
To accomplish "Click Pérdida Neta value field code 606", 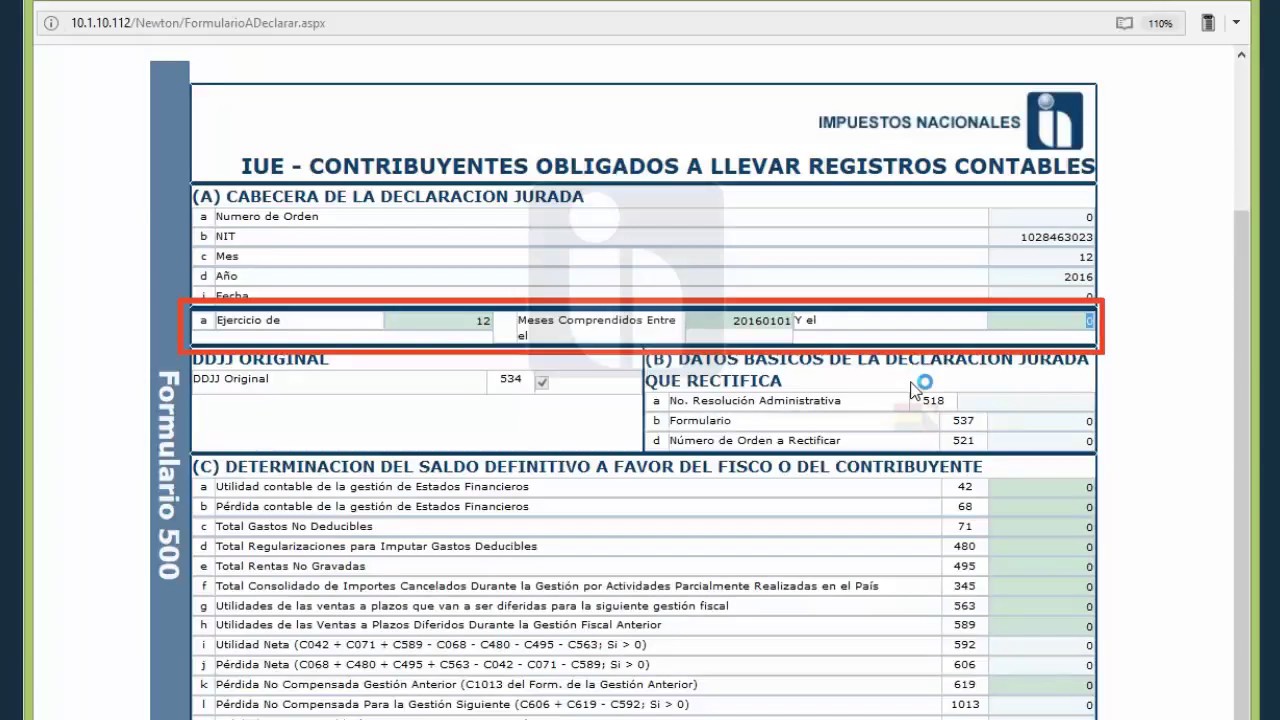I will (1041, 665).
